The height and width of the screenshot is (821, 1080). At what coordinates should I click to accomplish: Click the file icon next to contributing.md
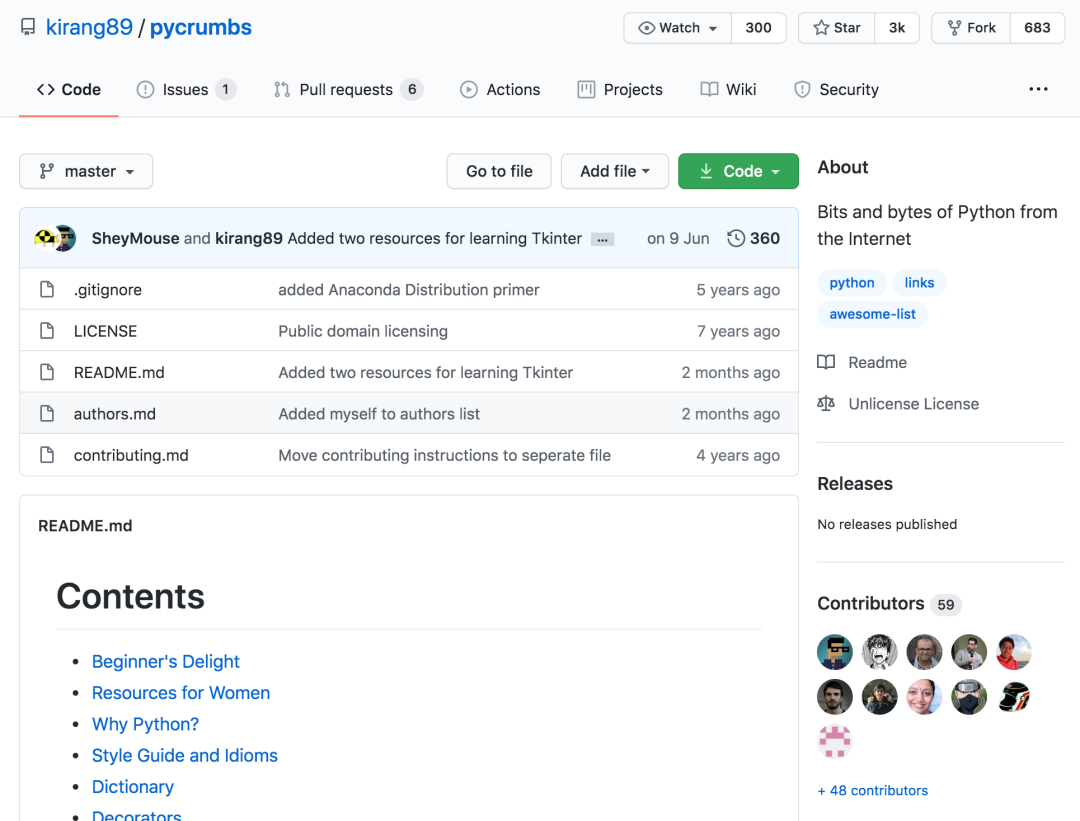47,455
